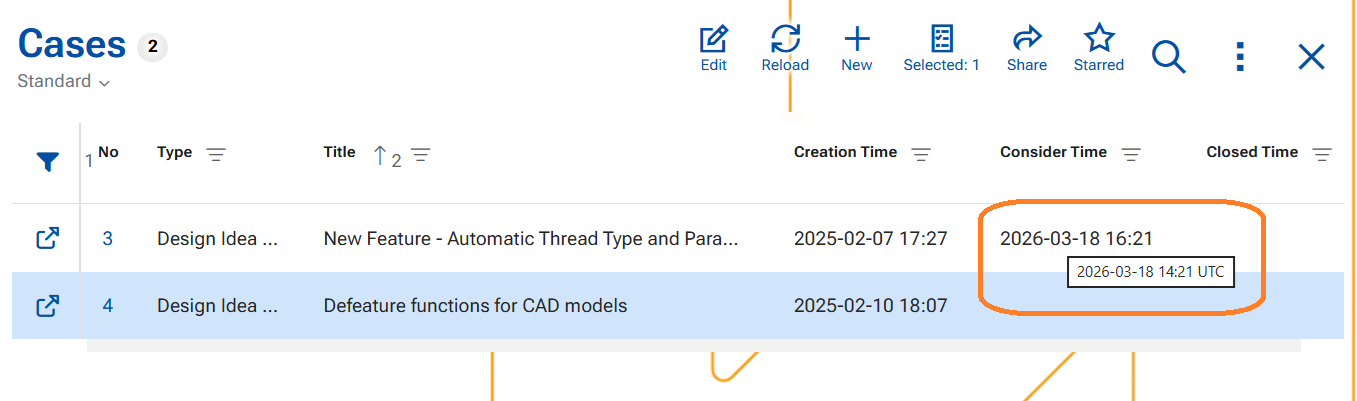Open case 3 in new window
The image size is (1357, 401).
[x=47, y=239]
